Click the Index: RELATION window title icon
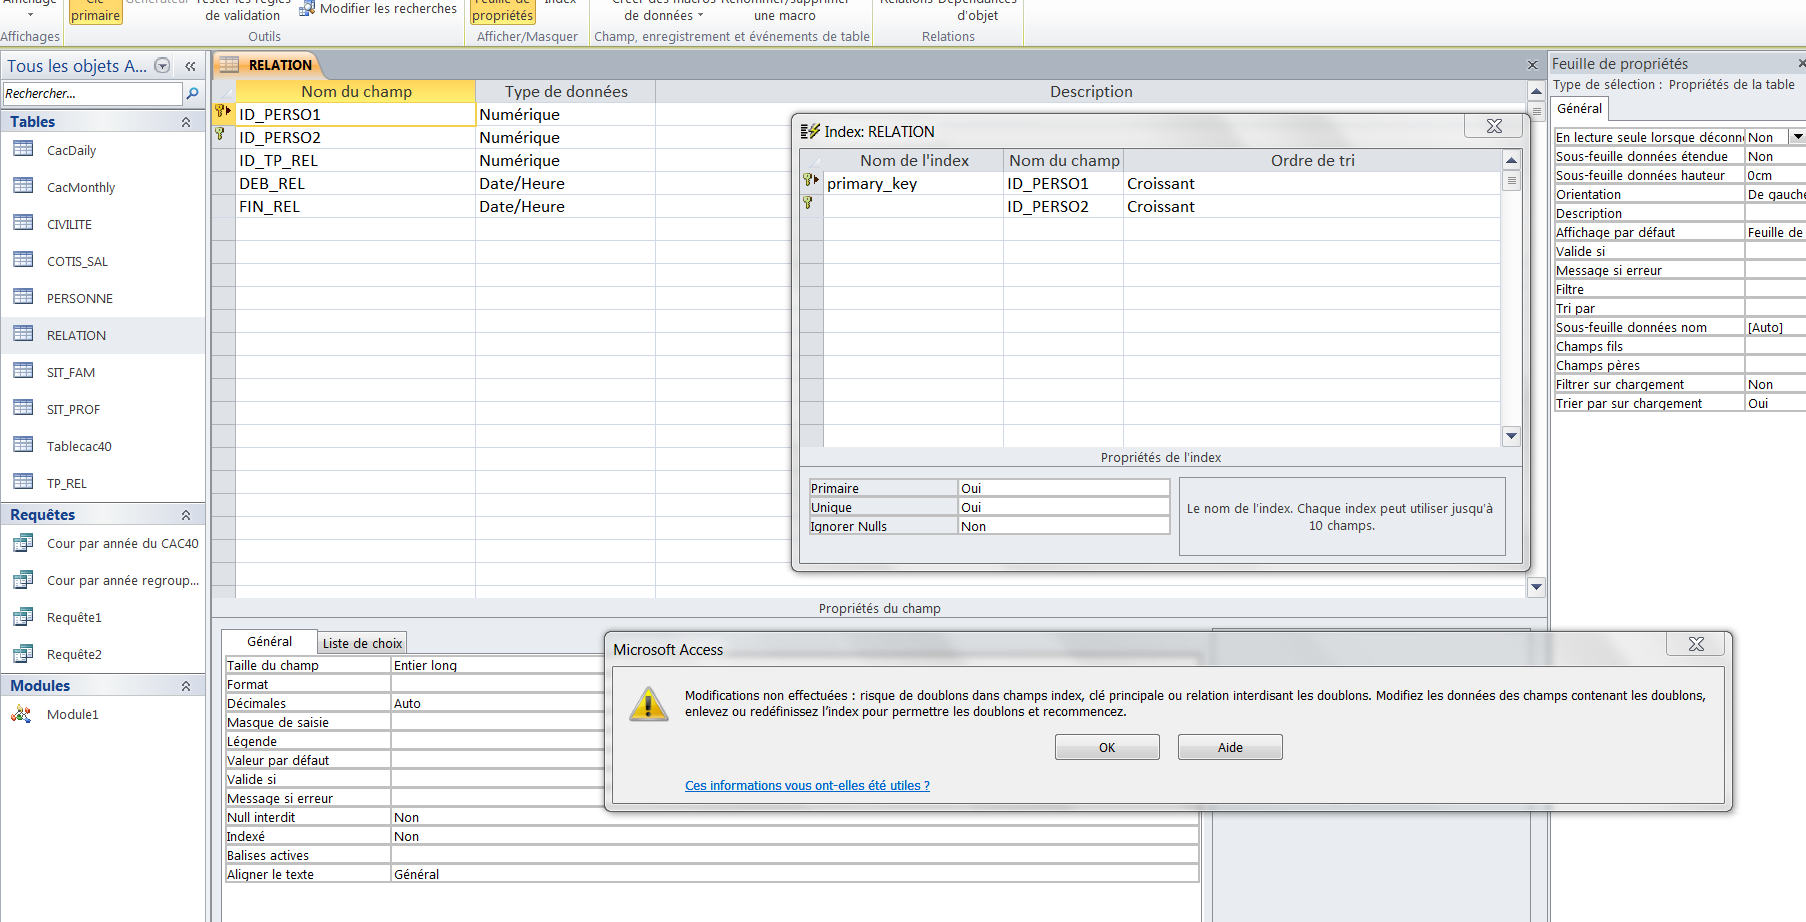The height and width of the screenshot is (922, 1806). (x=810, y=131)
